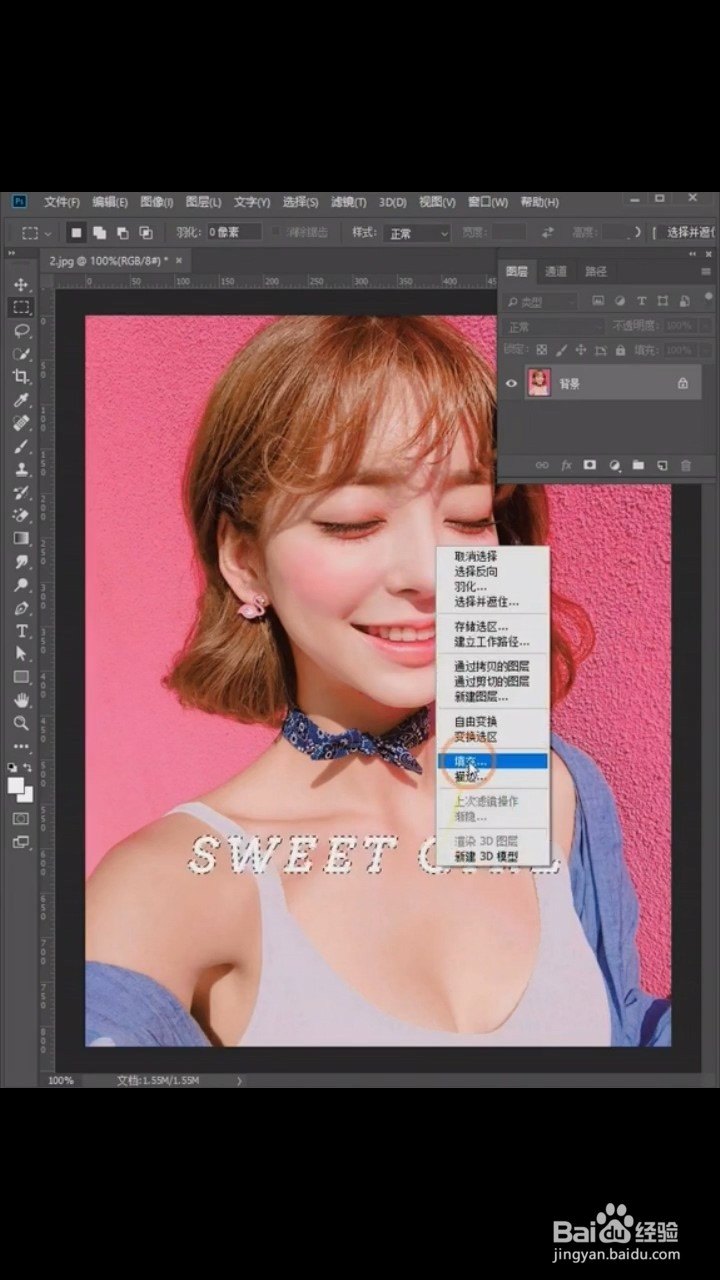The width and height of the screenshot is (720, 1280).
Task: Delete layer trash icon
Action: tap(686, 465)
